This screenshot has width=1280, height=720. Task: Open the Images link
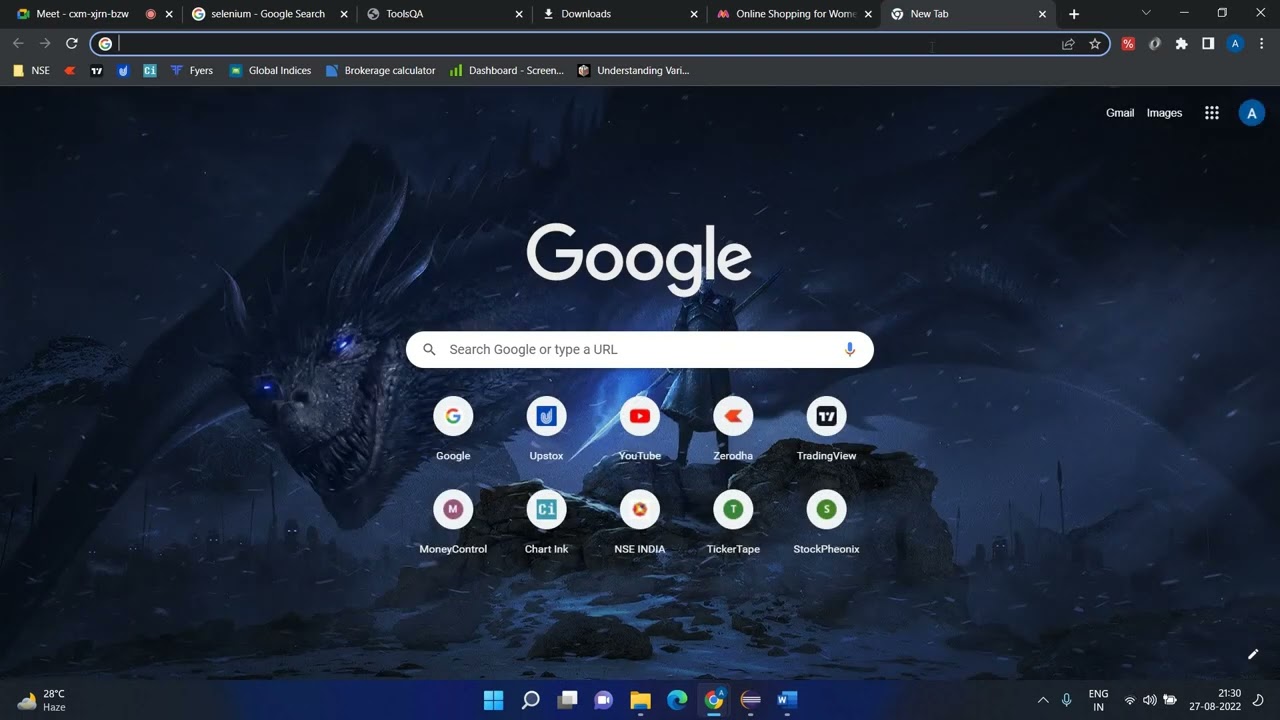tap(1164, 113)
